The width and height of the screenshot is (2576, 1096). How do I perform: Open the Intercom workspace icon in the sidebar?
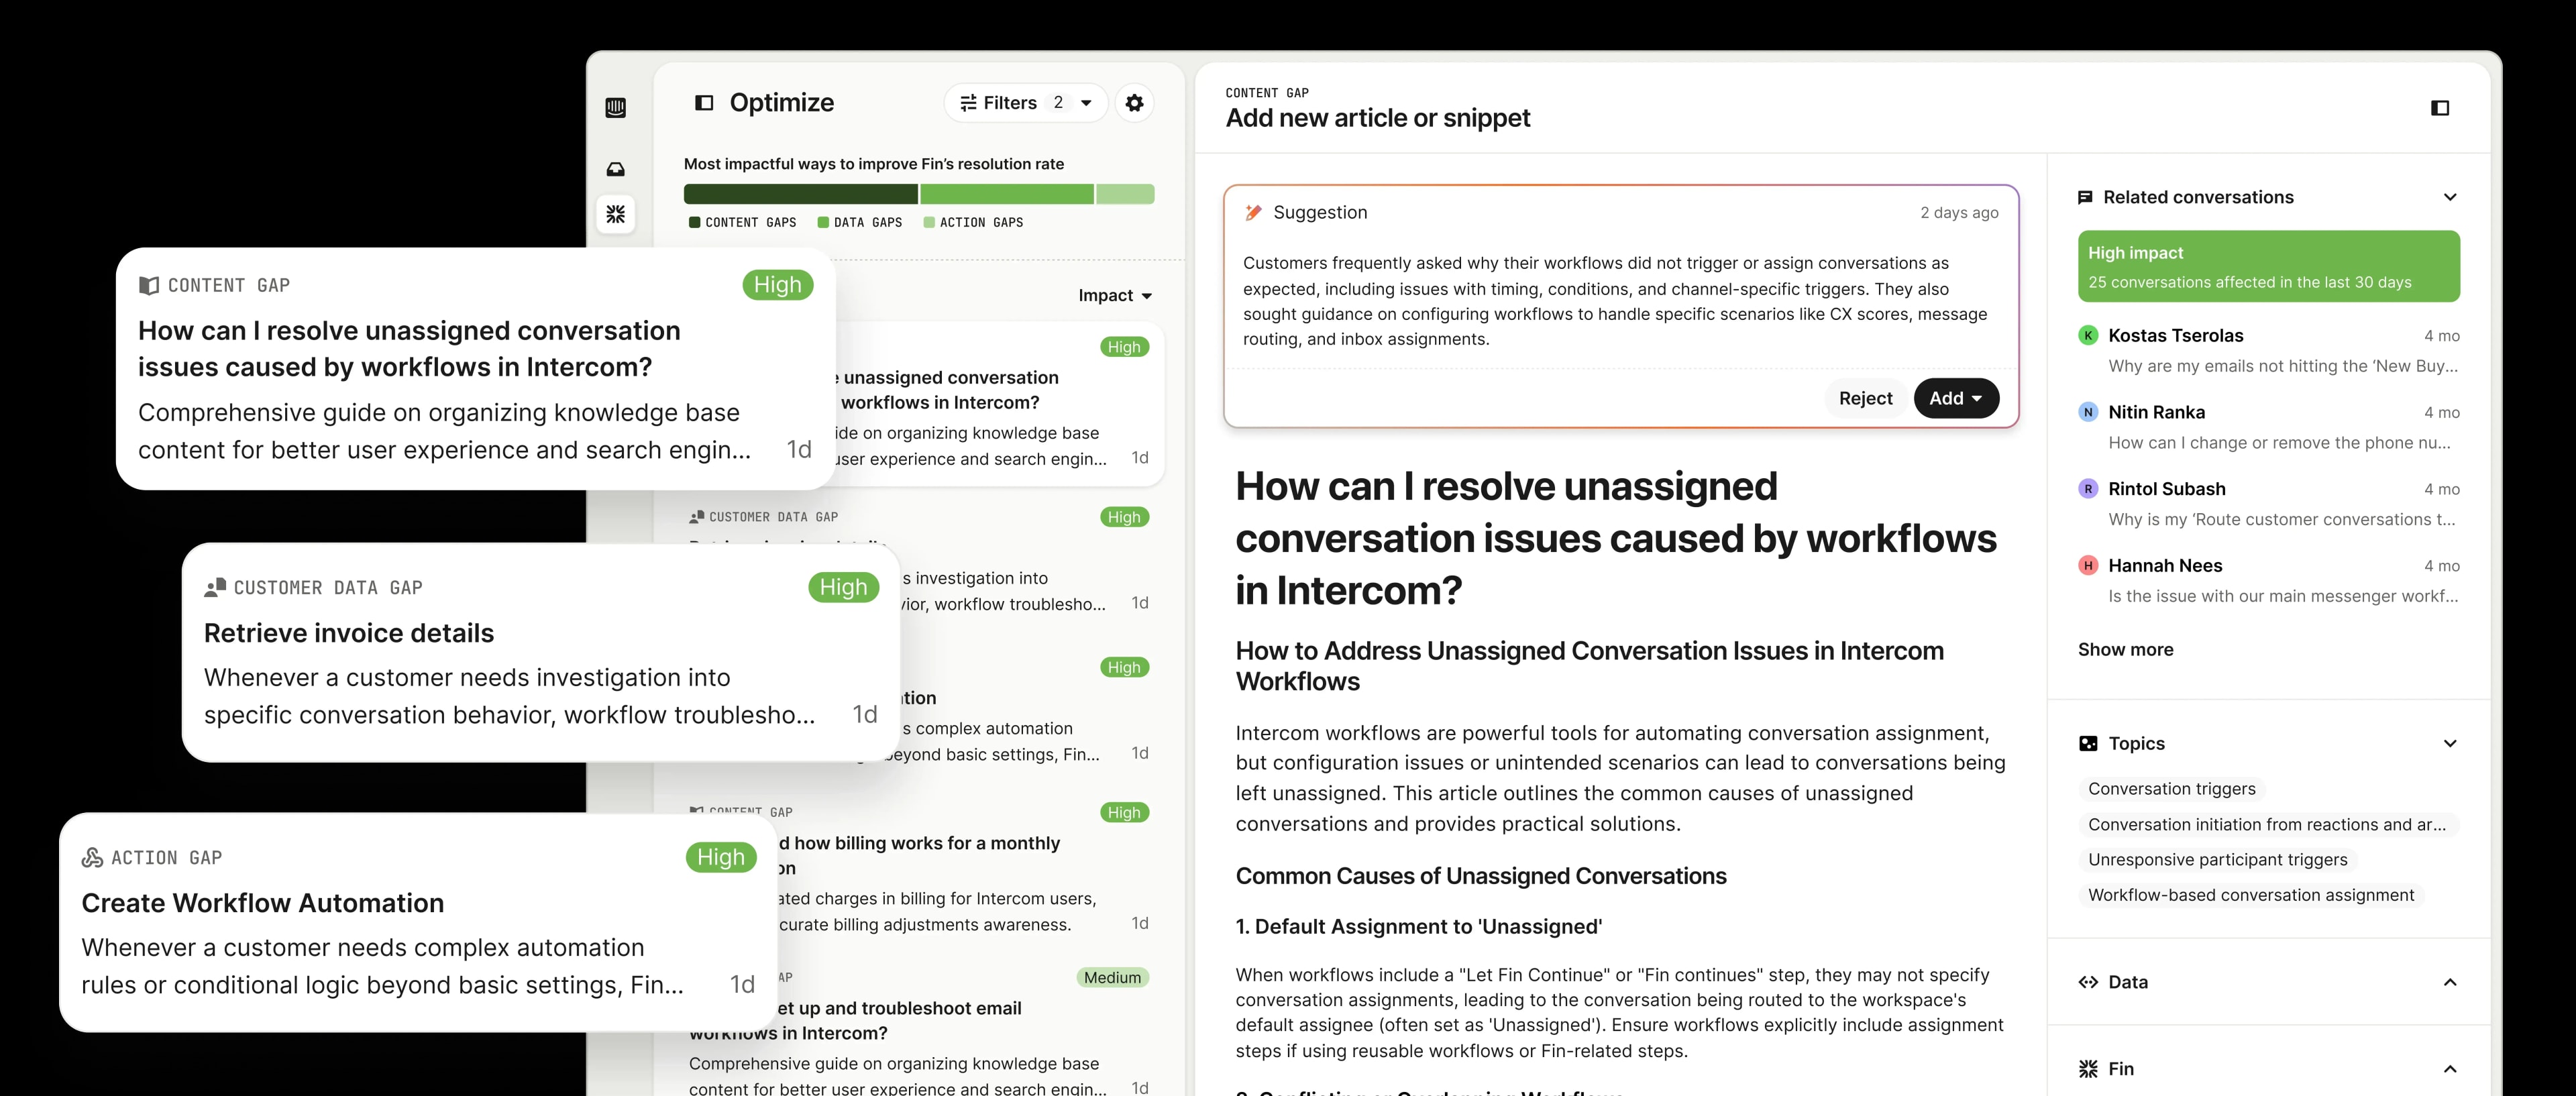tap(615, 107)
